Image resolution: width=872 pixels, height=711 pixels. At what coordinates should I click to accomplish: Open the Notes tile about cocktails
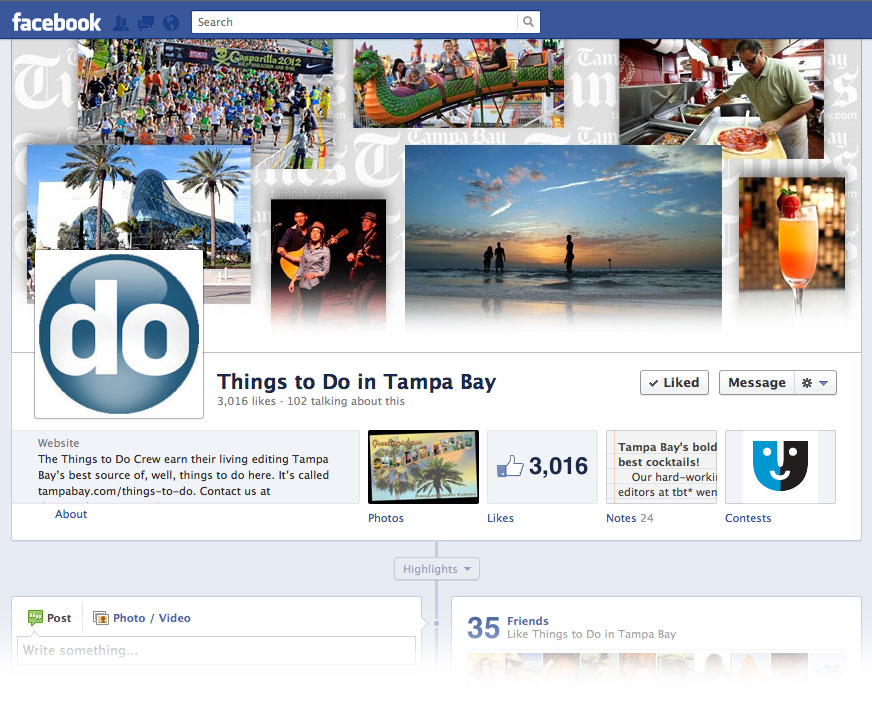pos(661,467)
